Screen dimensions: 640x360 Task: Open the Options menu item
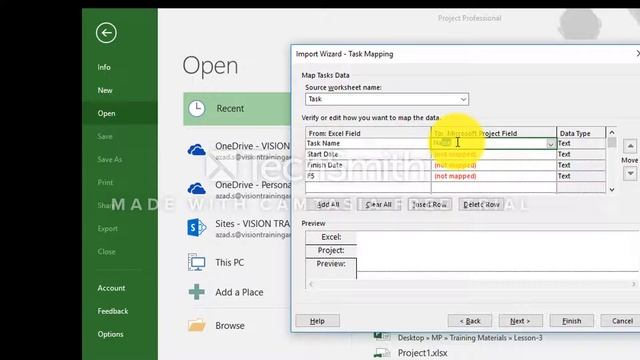click(110, 334)
